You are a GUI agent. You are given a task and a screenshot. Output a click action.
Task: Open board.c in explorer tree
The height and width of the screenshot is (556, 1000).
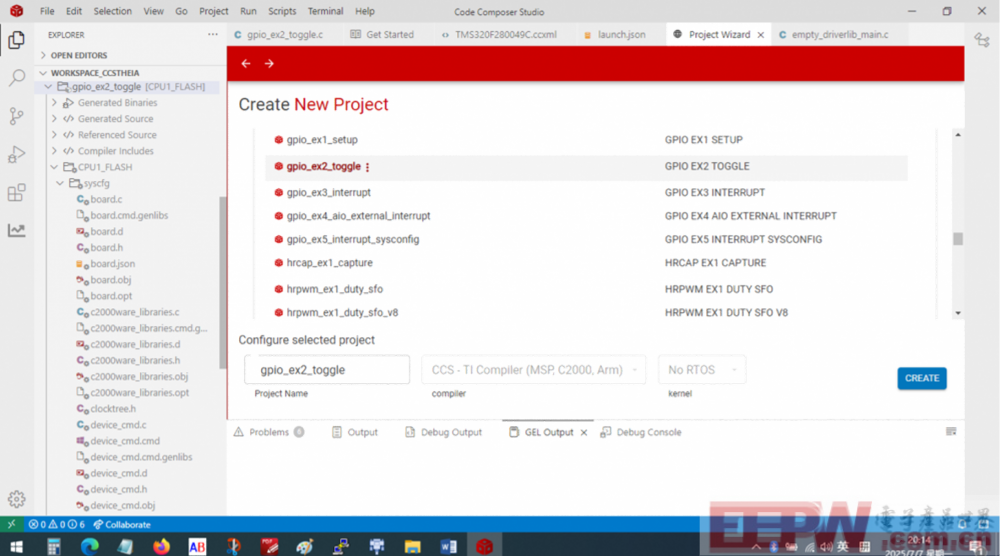[x=106, y=200]
